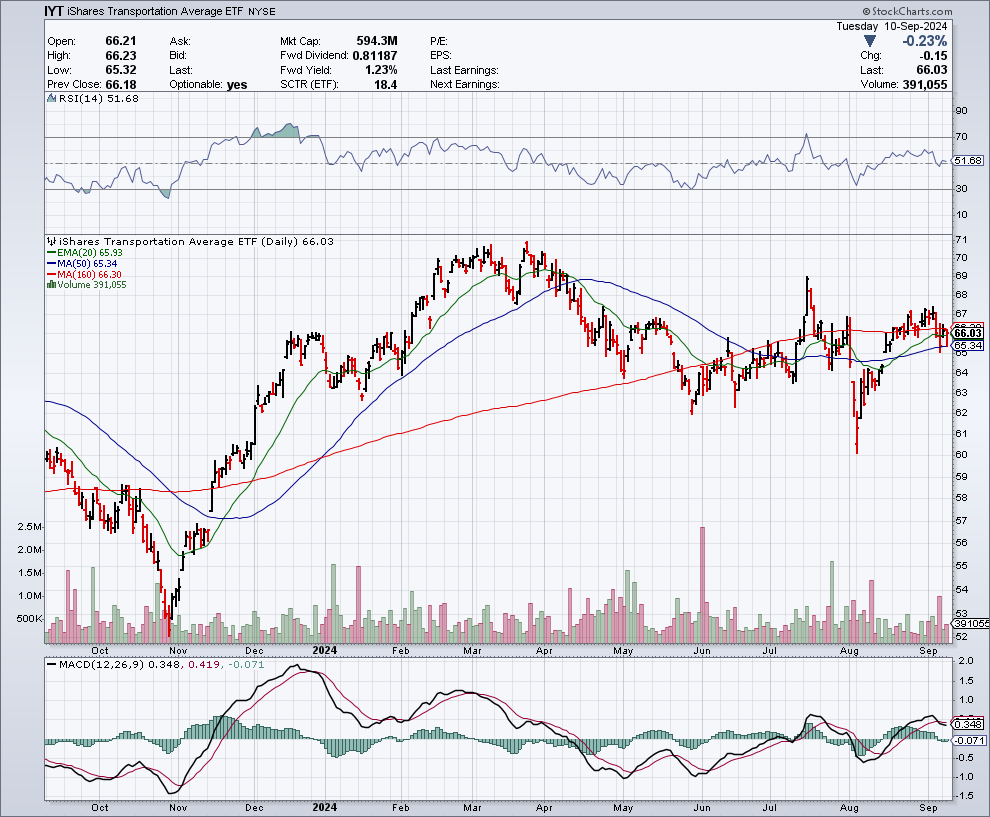Click the P/E label
Viewport: 990px width, 817px height.
click(439, 41)
